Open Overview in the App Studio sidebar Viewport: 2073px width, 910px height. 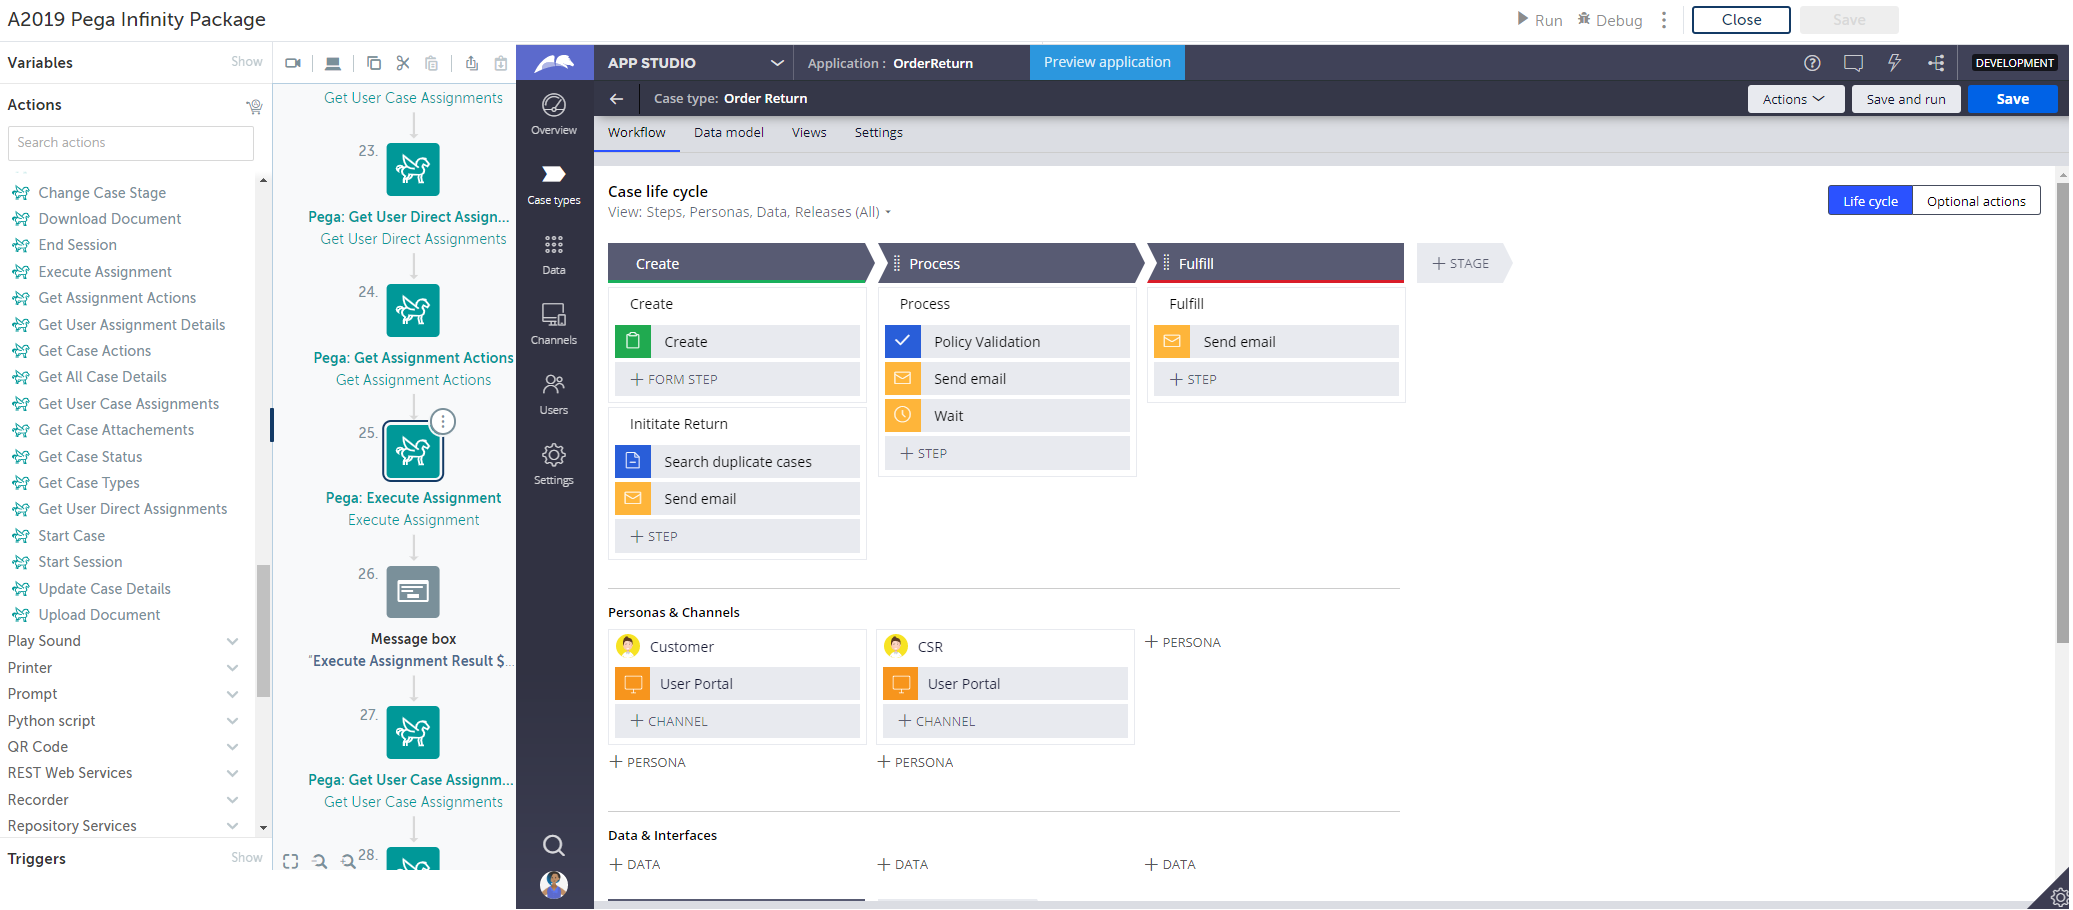(554, 114)
